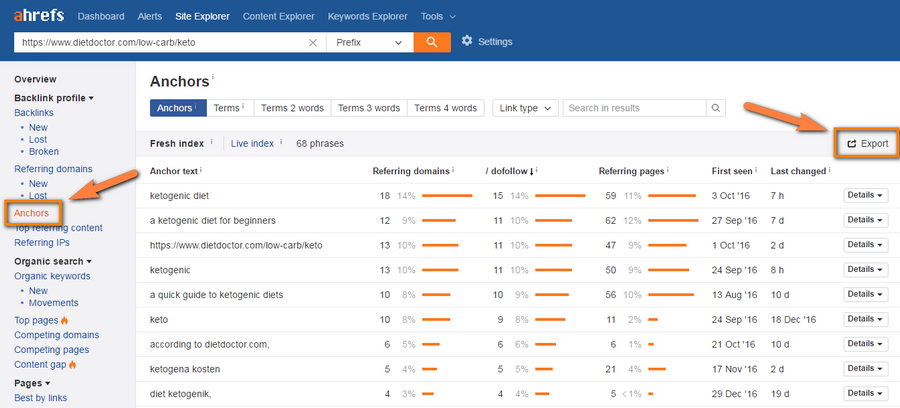The height and width of the screenshot is (408, 900).
Task: Click First seen date '13 Aug '16'
Action: [x=734, y=294]
